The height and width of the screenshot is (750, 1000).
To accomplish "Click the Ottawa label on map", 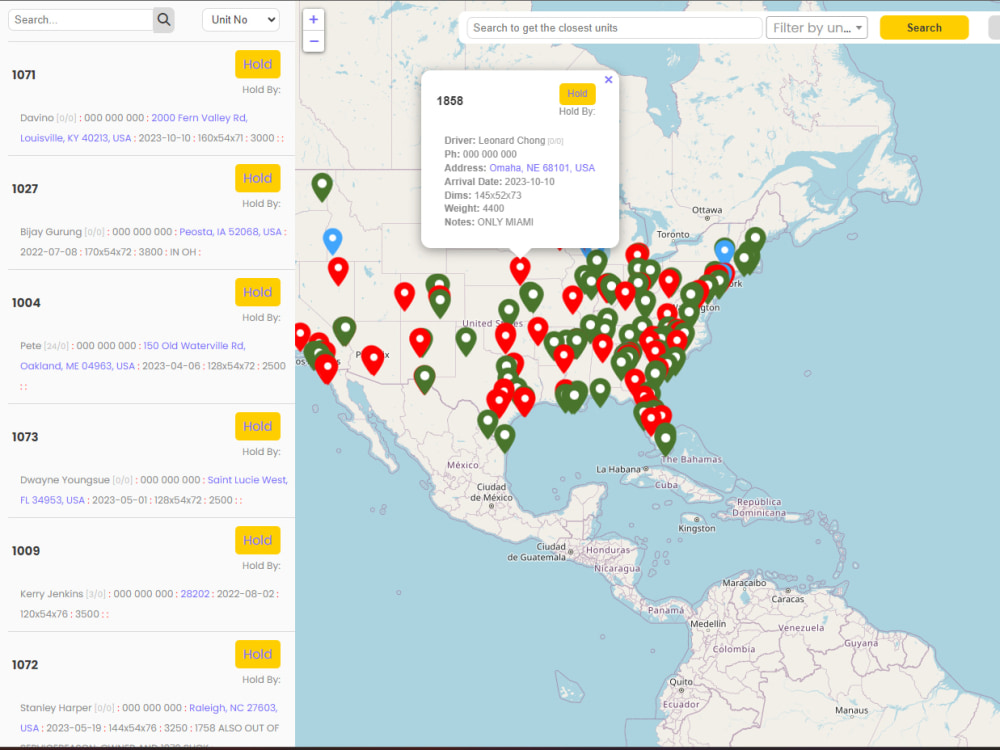I will tap(707, 210).
